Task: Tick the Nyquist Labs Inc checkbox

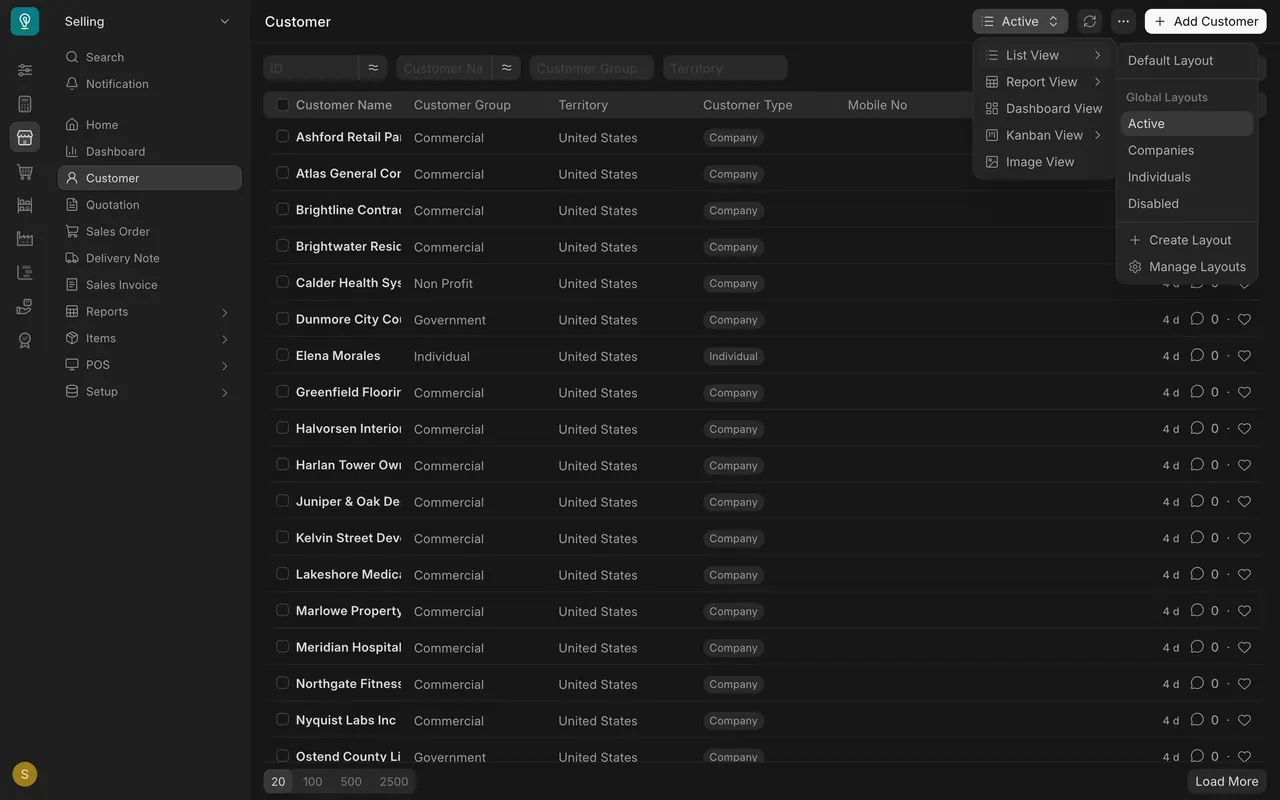Action: tap(282, 719)
